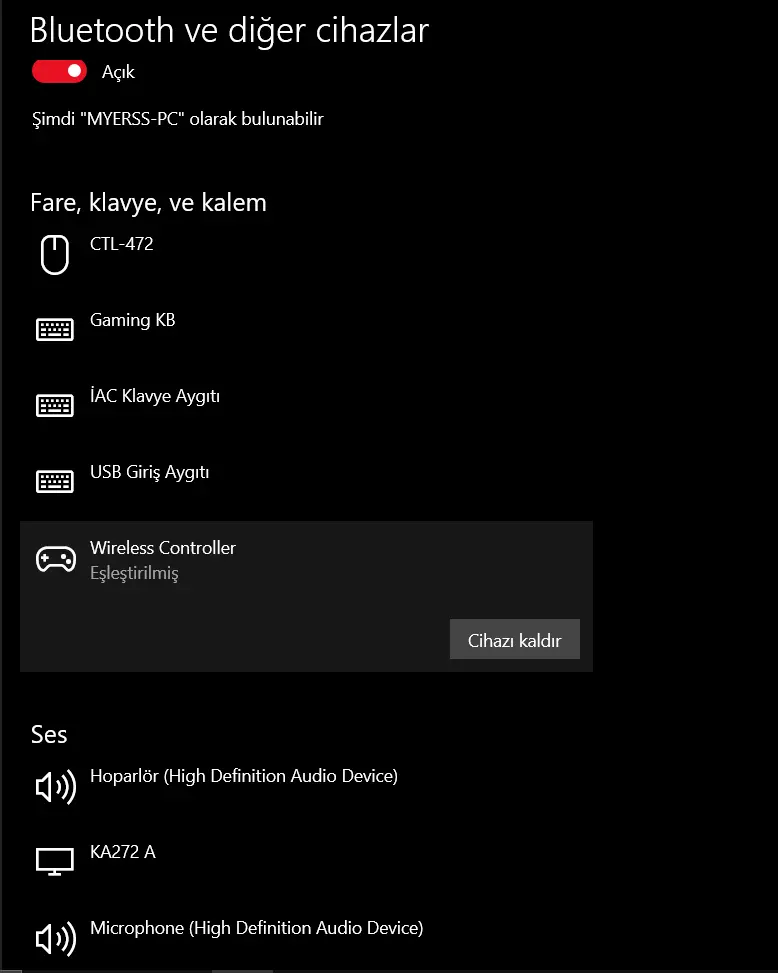Select the Gaming KB keyboard icon

[x=55, y=330]
